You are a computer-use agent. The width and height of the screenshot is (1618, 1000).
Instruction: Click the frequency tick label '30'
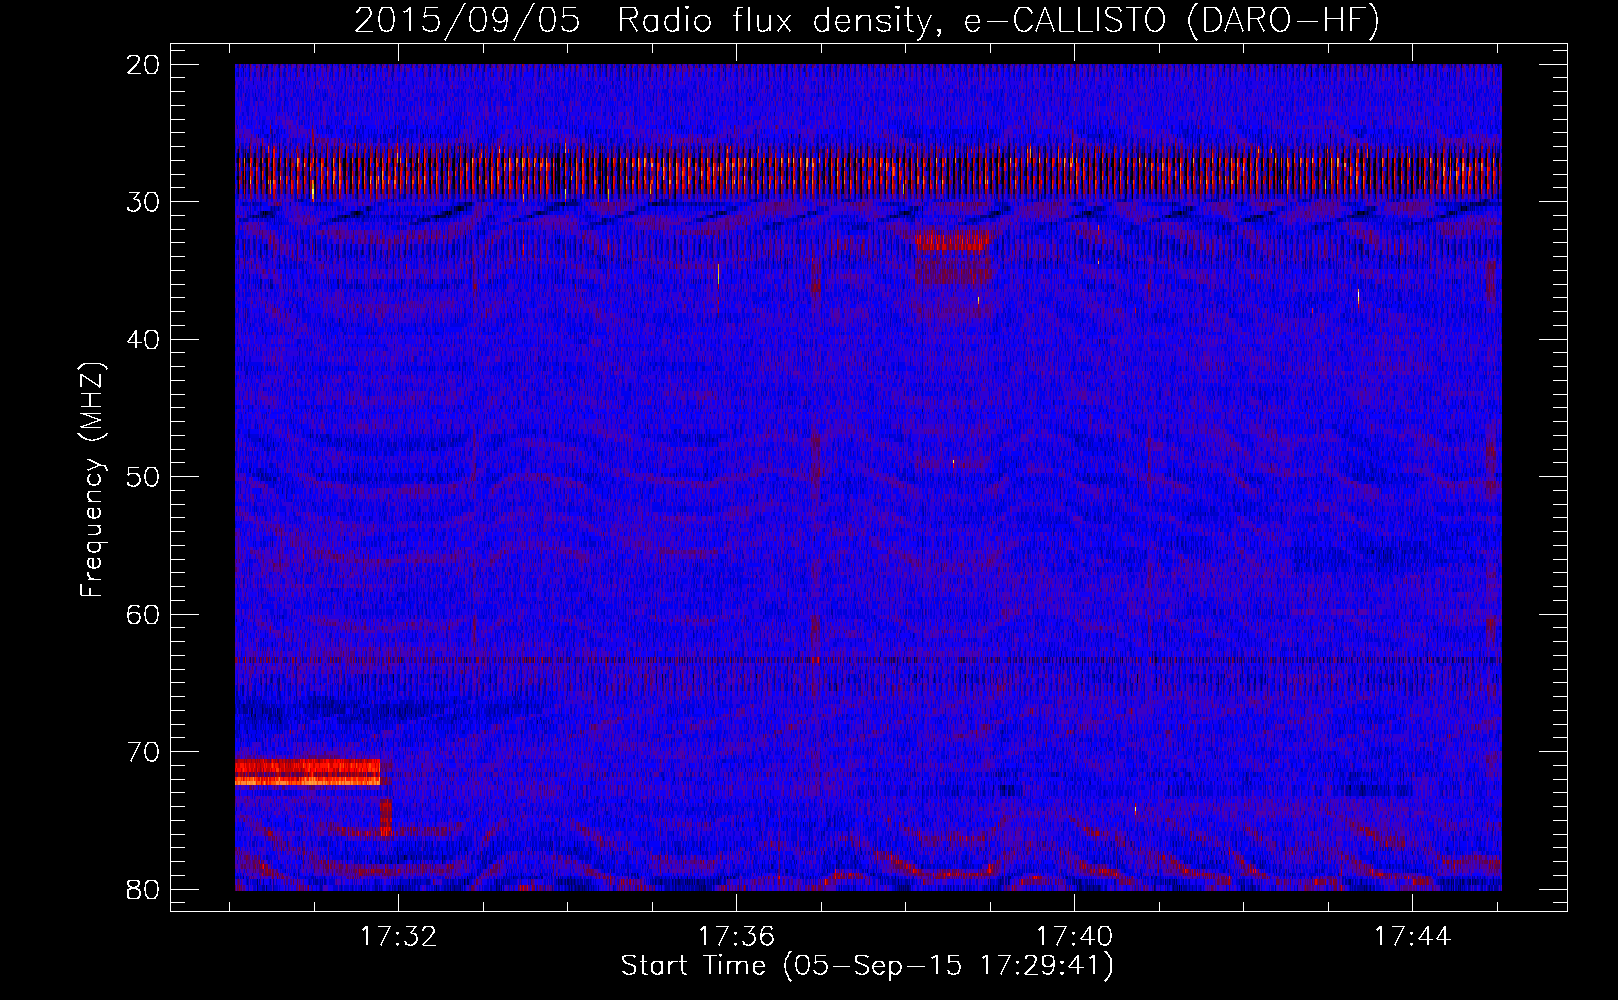coord(143,202)
